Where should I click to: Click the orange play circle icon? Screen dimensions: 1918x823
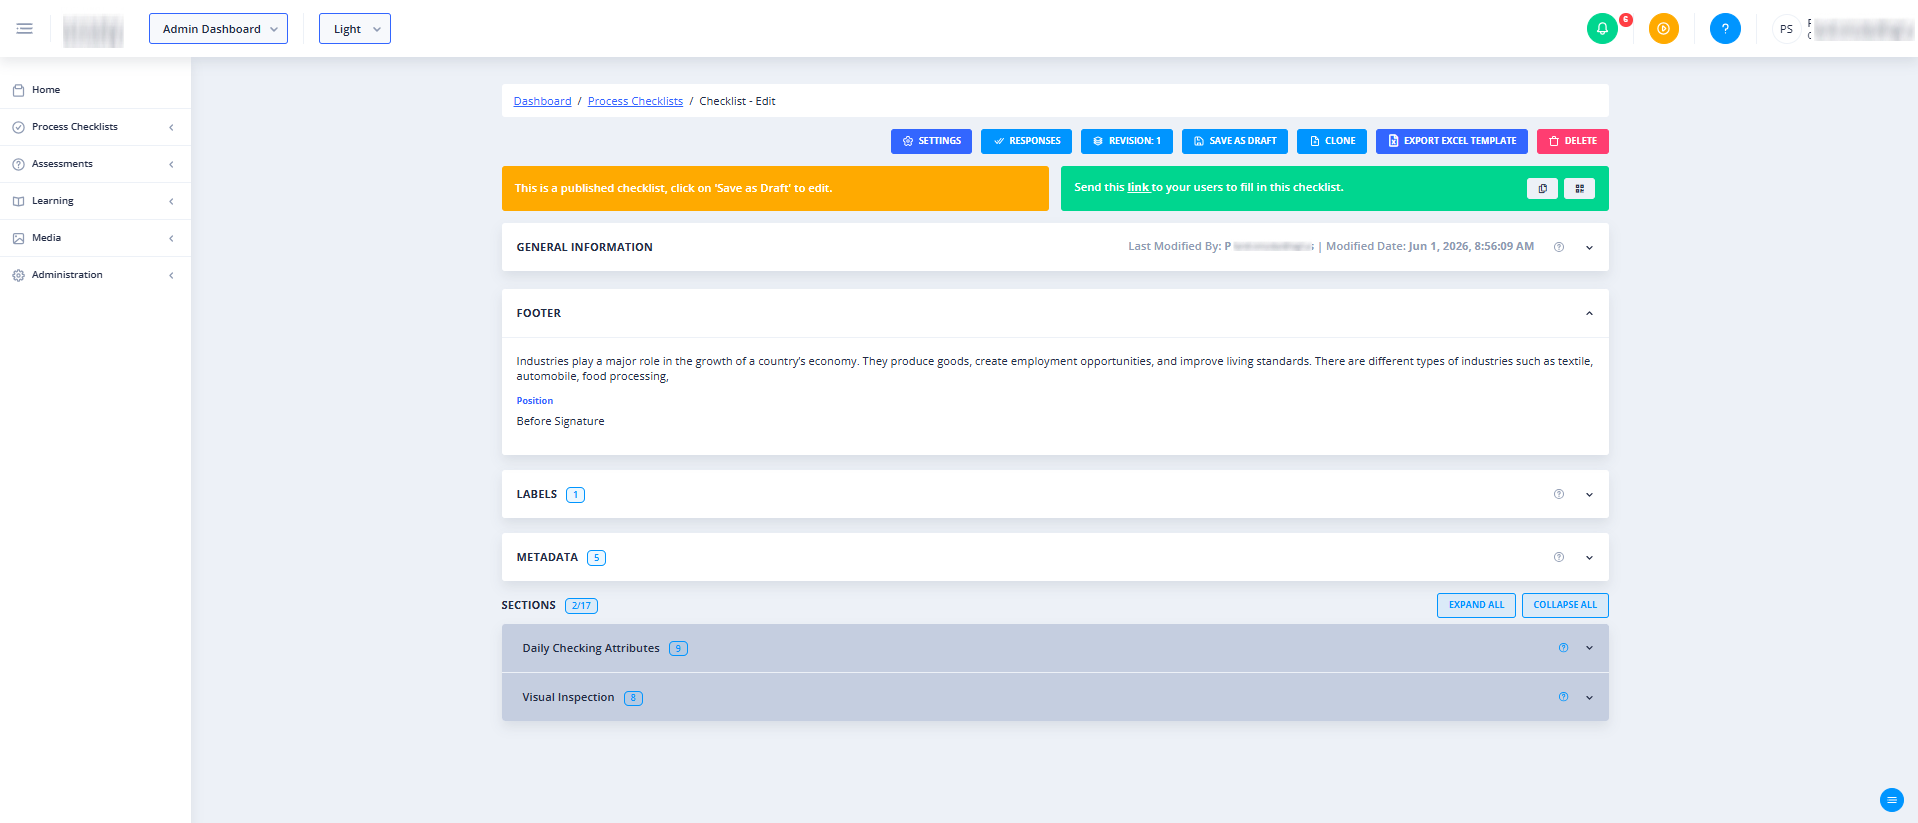pyautogui.click(x=1663, y=29)
